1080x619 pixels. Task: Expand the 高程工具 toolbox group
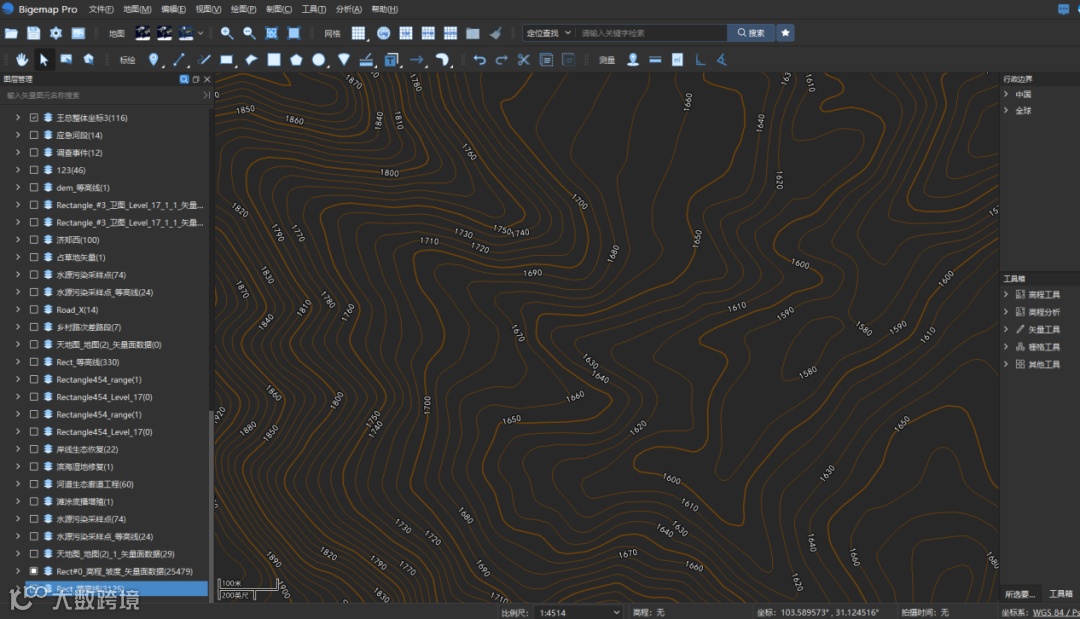click(x=1006, y=294)
